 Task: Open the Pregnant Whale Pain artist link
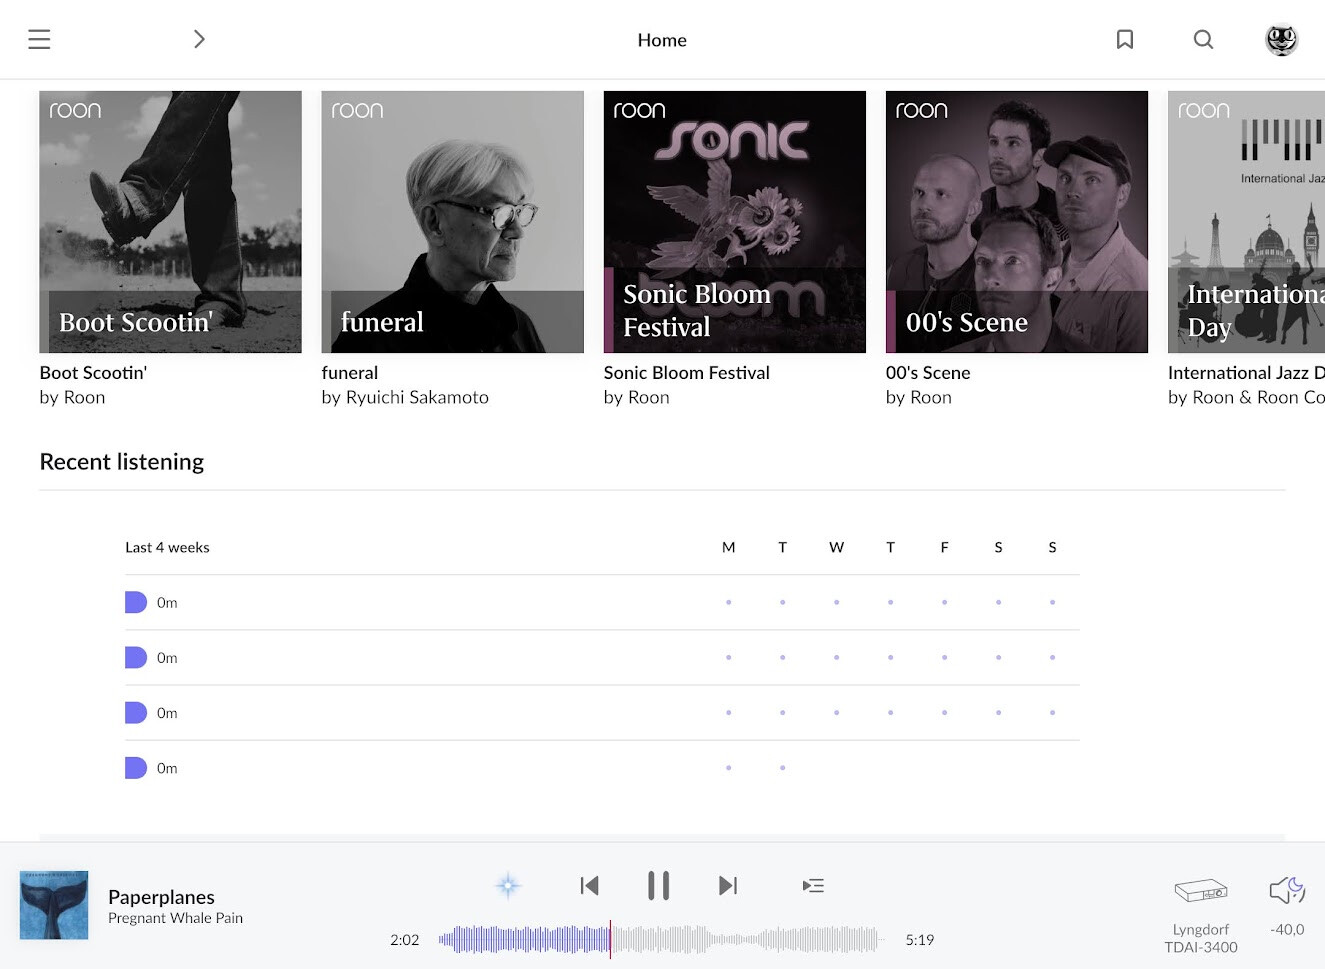175,918
